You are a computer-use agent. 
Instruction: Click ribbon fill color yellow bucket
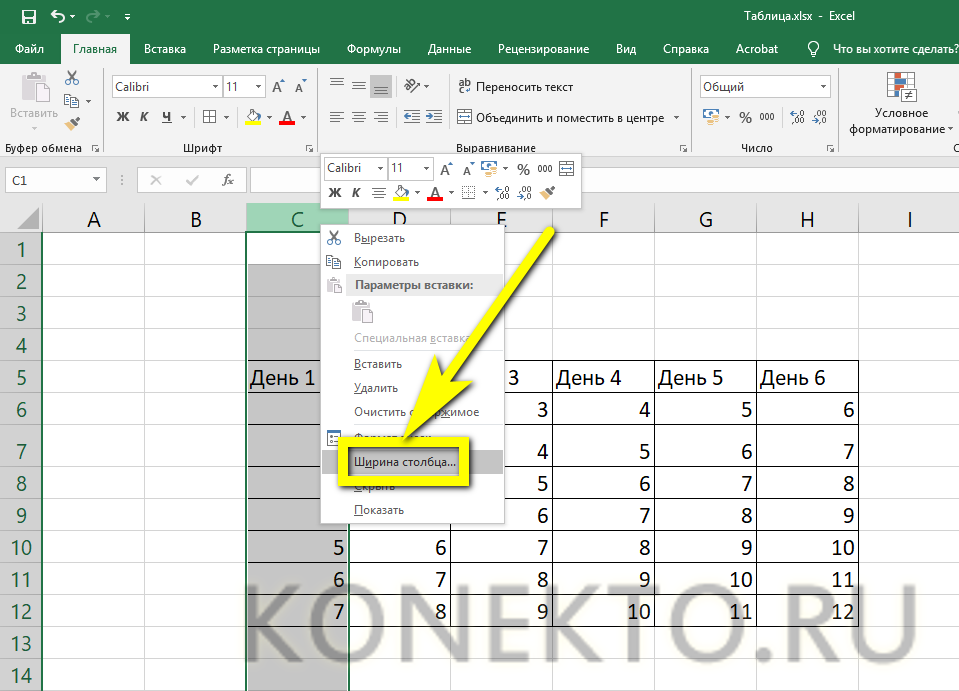tap(253, 118)
